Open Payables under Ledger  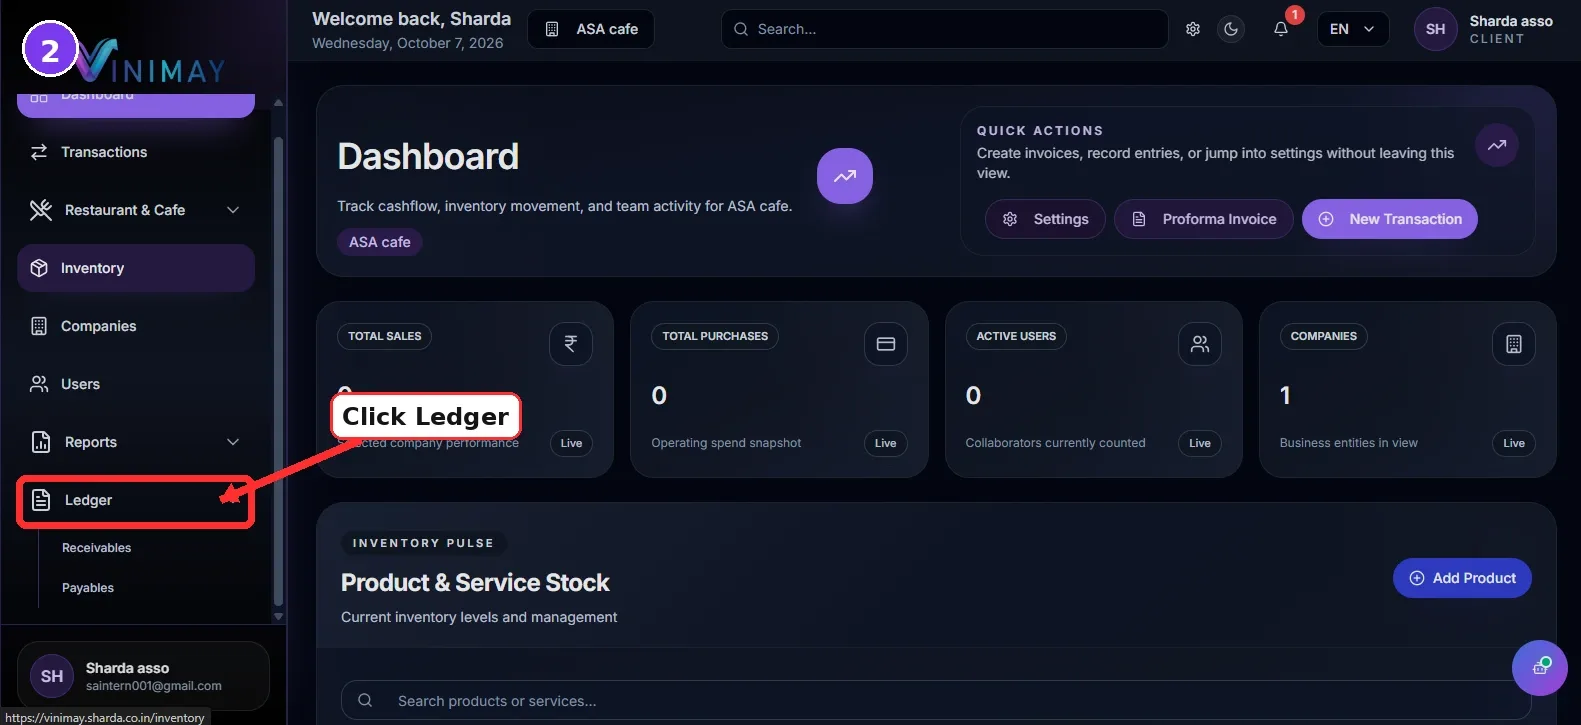(88, 588)
